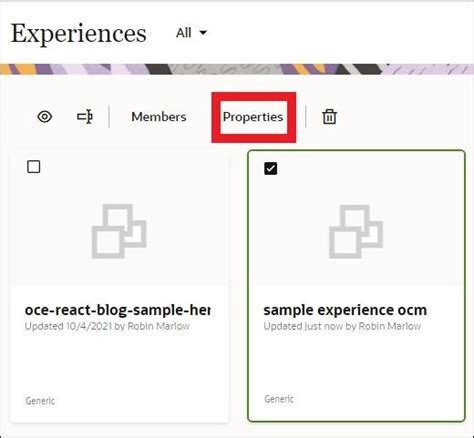Viewport: 474px width, 438px height.
Task: Click Generic label on sample experience ocm card
Action: [279, 399]
